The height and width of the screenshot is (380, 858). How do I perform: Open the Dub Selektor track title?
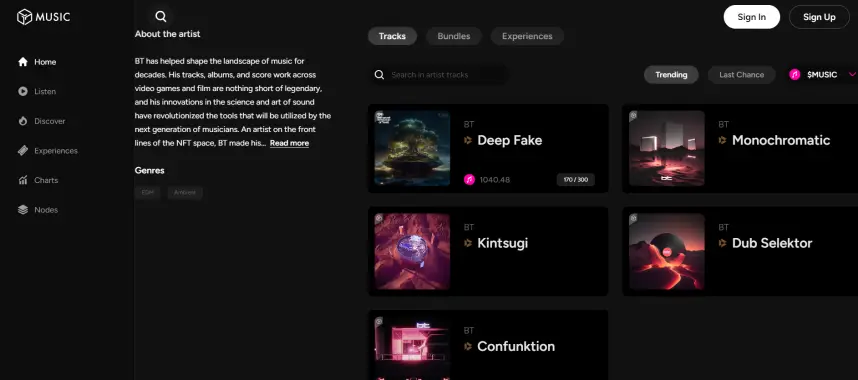[772, 243]
